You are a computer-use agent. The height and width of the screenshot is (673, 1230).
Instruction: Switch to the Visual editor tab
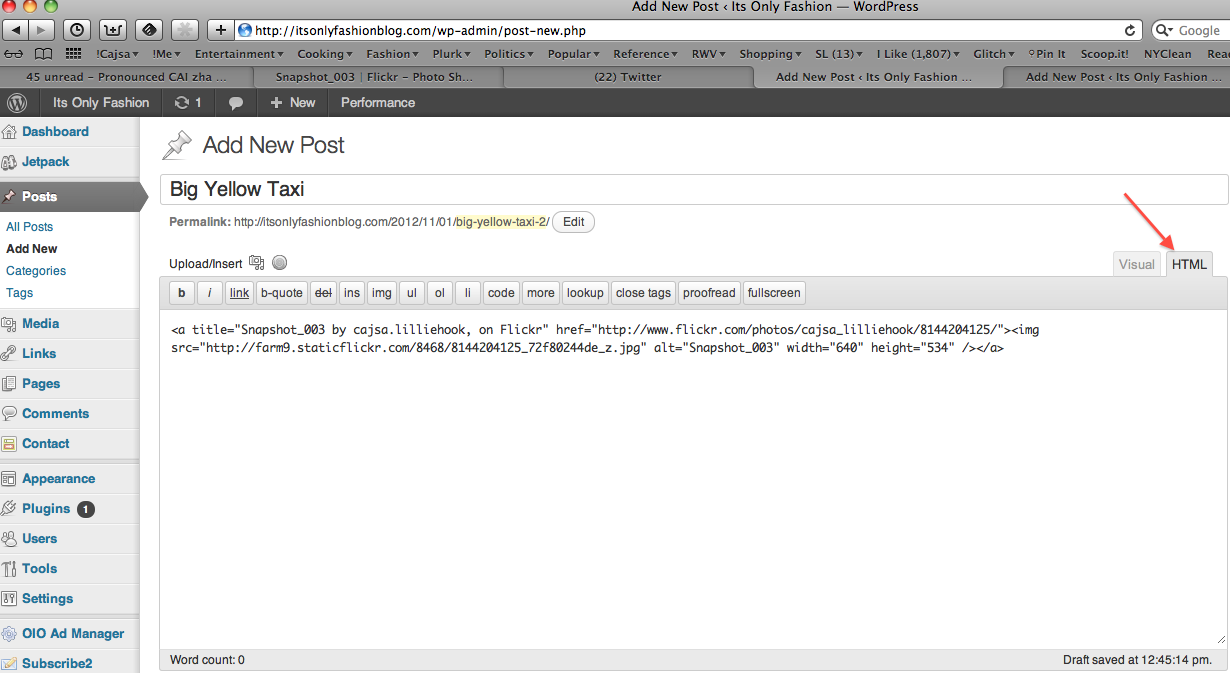click(1137, 264)
